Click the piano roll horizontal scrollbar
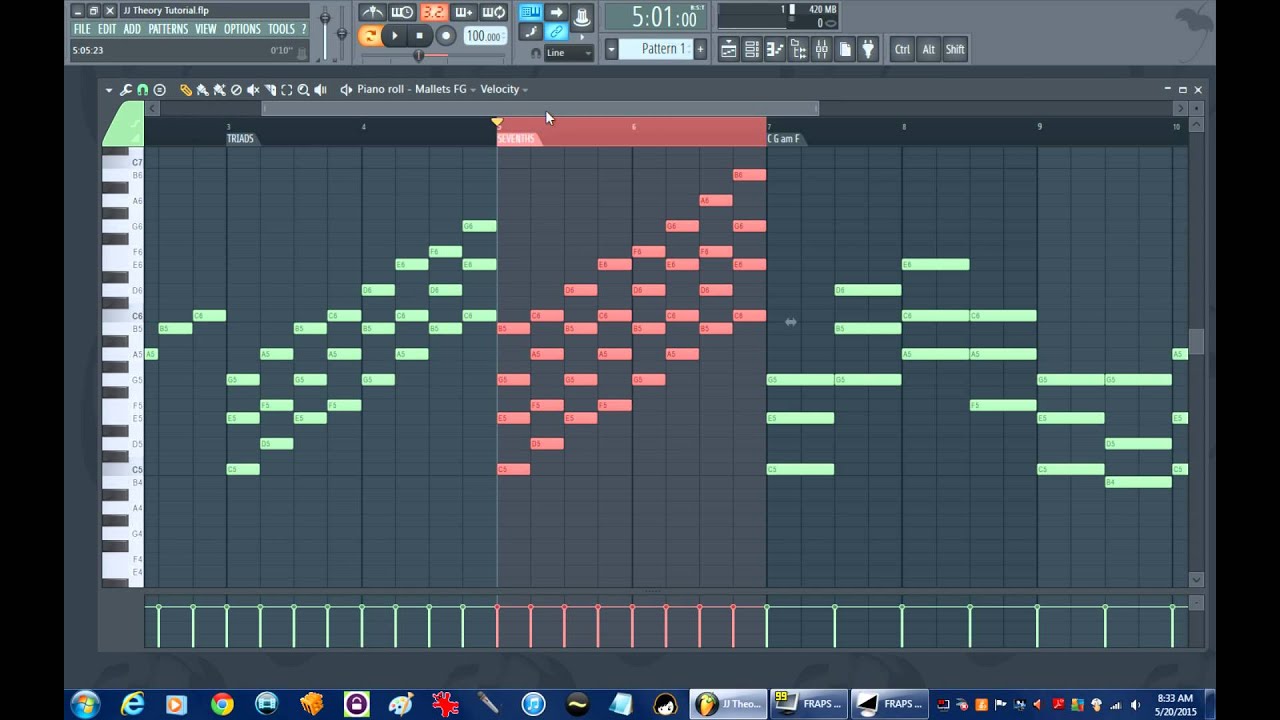 coord(540,108)
